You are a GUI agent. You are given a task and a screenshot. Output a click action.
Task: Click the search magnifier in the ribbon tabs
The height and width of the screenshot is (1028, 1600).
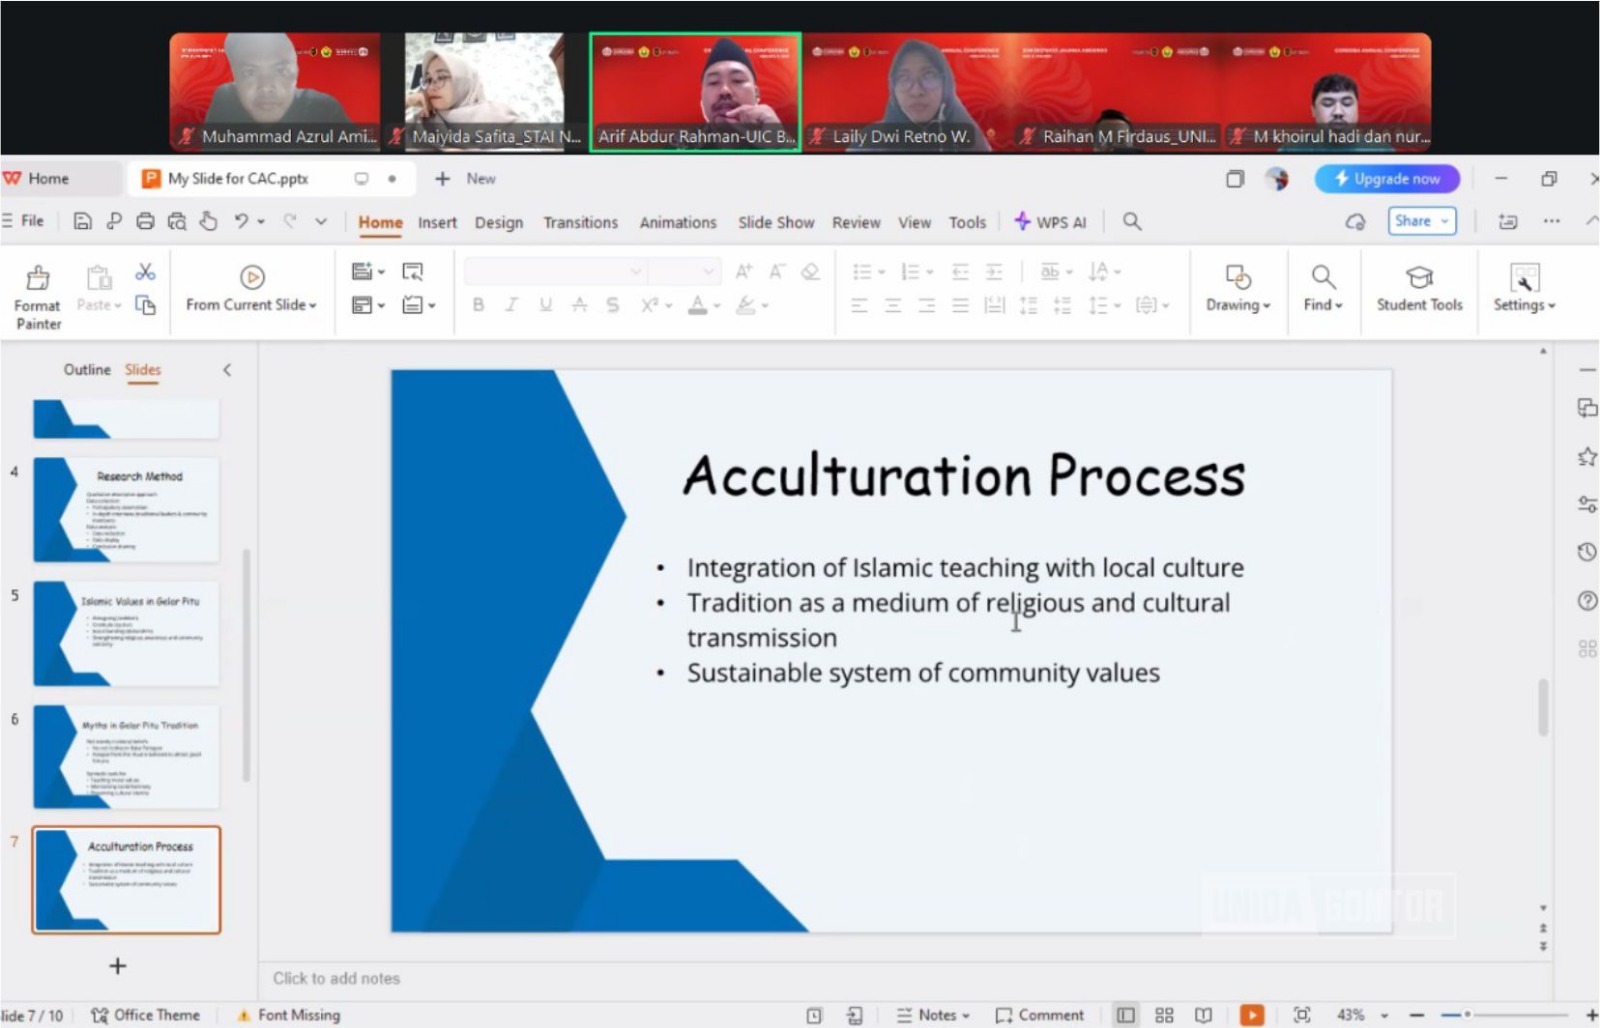click(x=1131, y=221)
